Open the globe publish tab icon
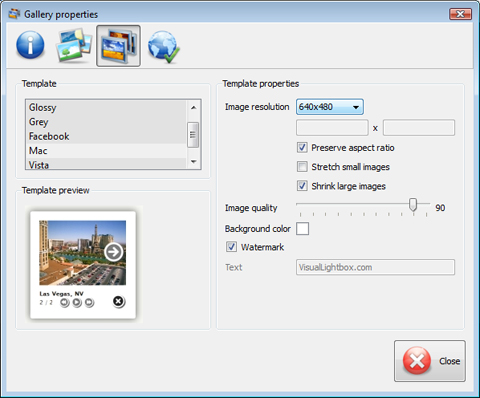Viewport: 480px width, 398px height. click(x=163, y=47)
